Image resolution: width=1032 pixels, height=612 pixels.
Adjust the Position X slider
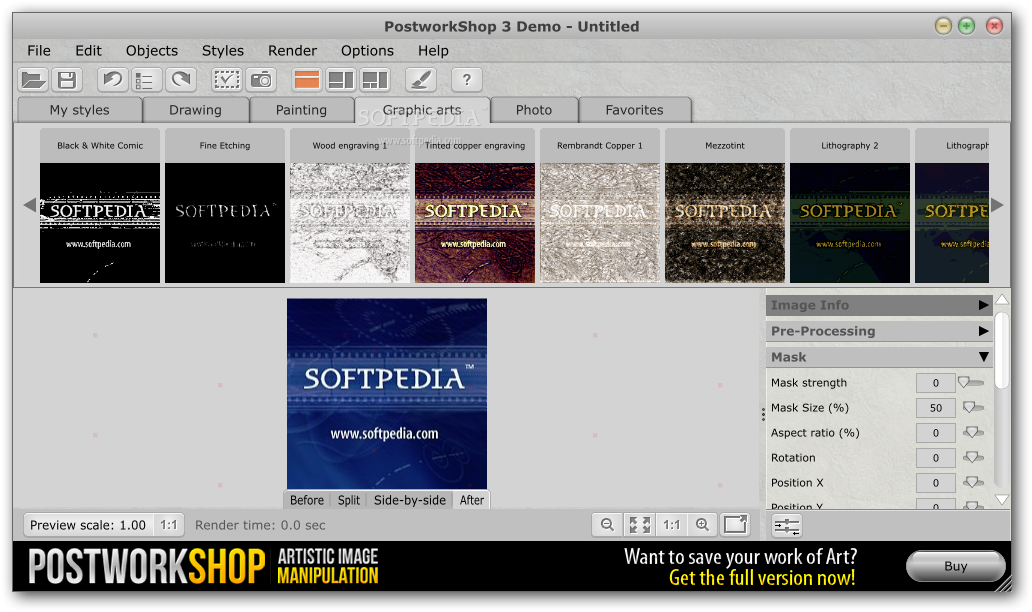tap(973, 482)
